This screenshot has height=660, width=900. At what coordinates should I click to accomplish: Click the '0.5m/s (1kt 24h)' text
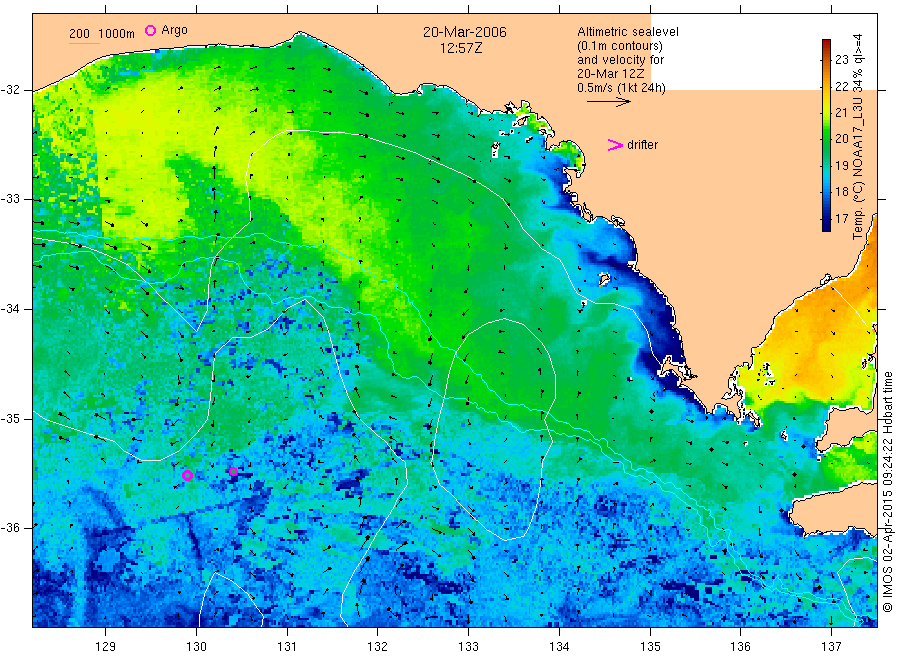click(621, 88)
